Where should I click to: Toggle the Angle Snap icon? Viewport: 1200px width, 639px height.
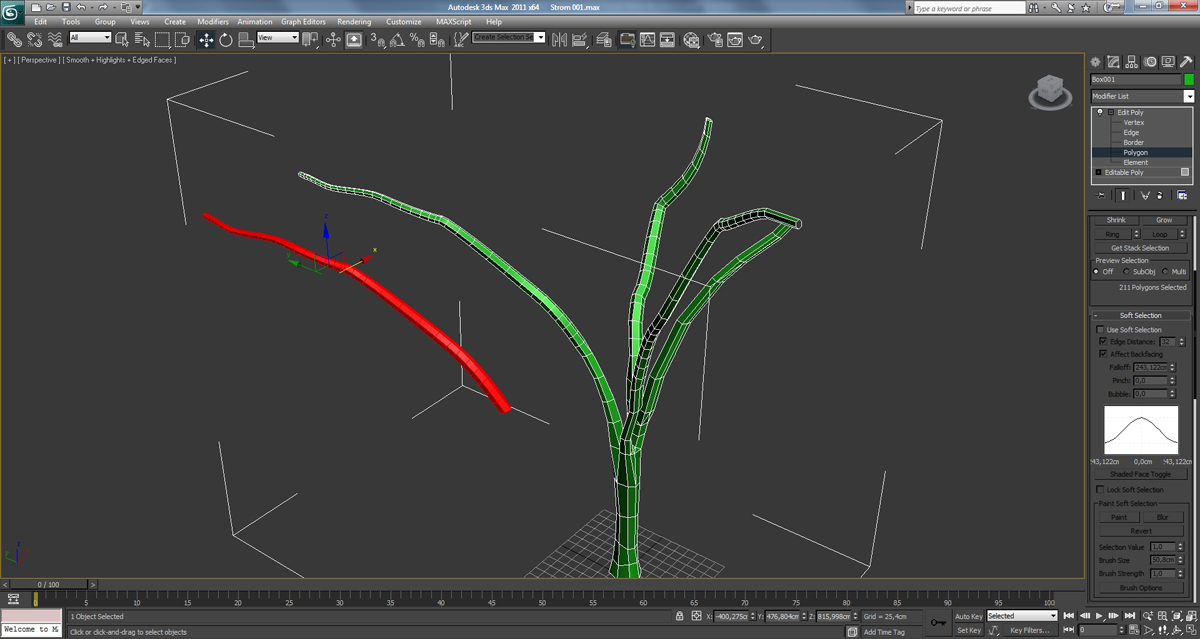click(x=397, y=39)
